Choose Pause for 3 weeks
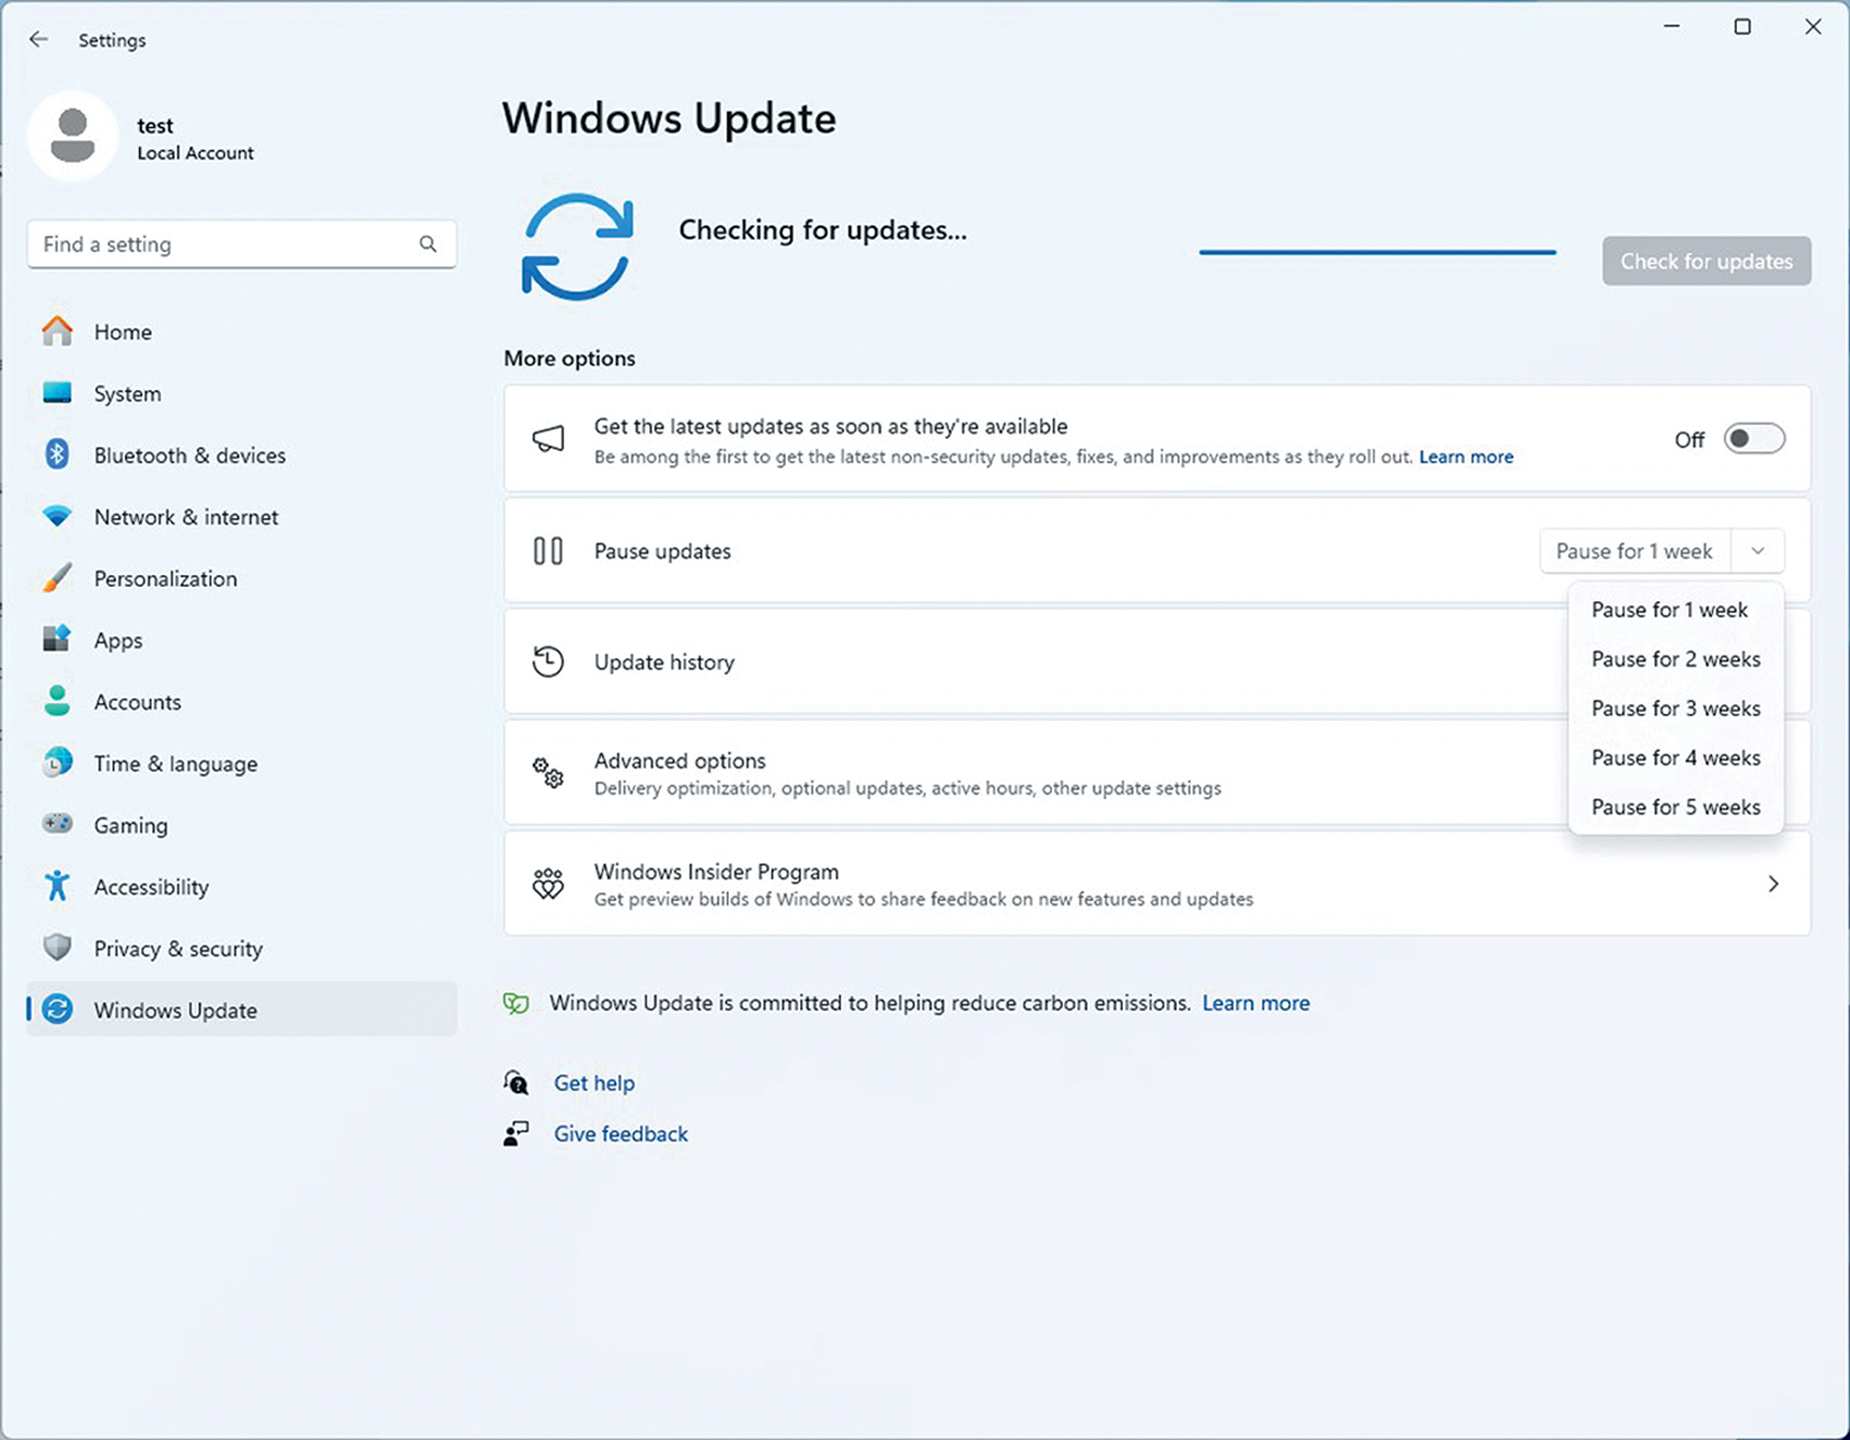 coord(1676,708)
